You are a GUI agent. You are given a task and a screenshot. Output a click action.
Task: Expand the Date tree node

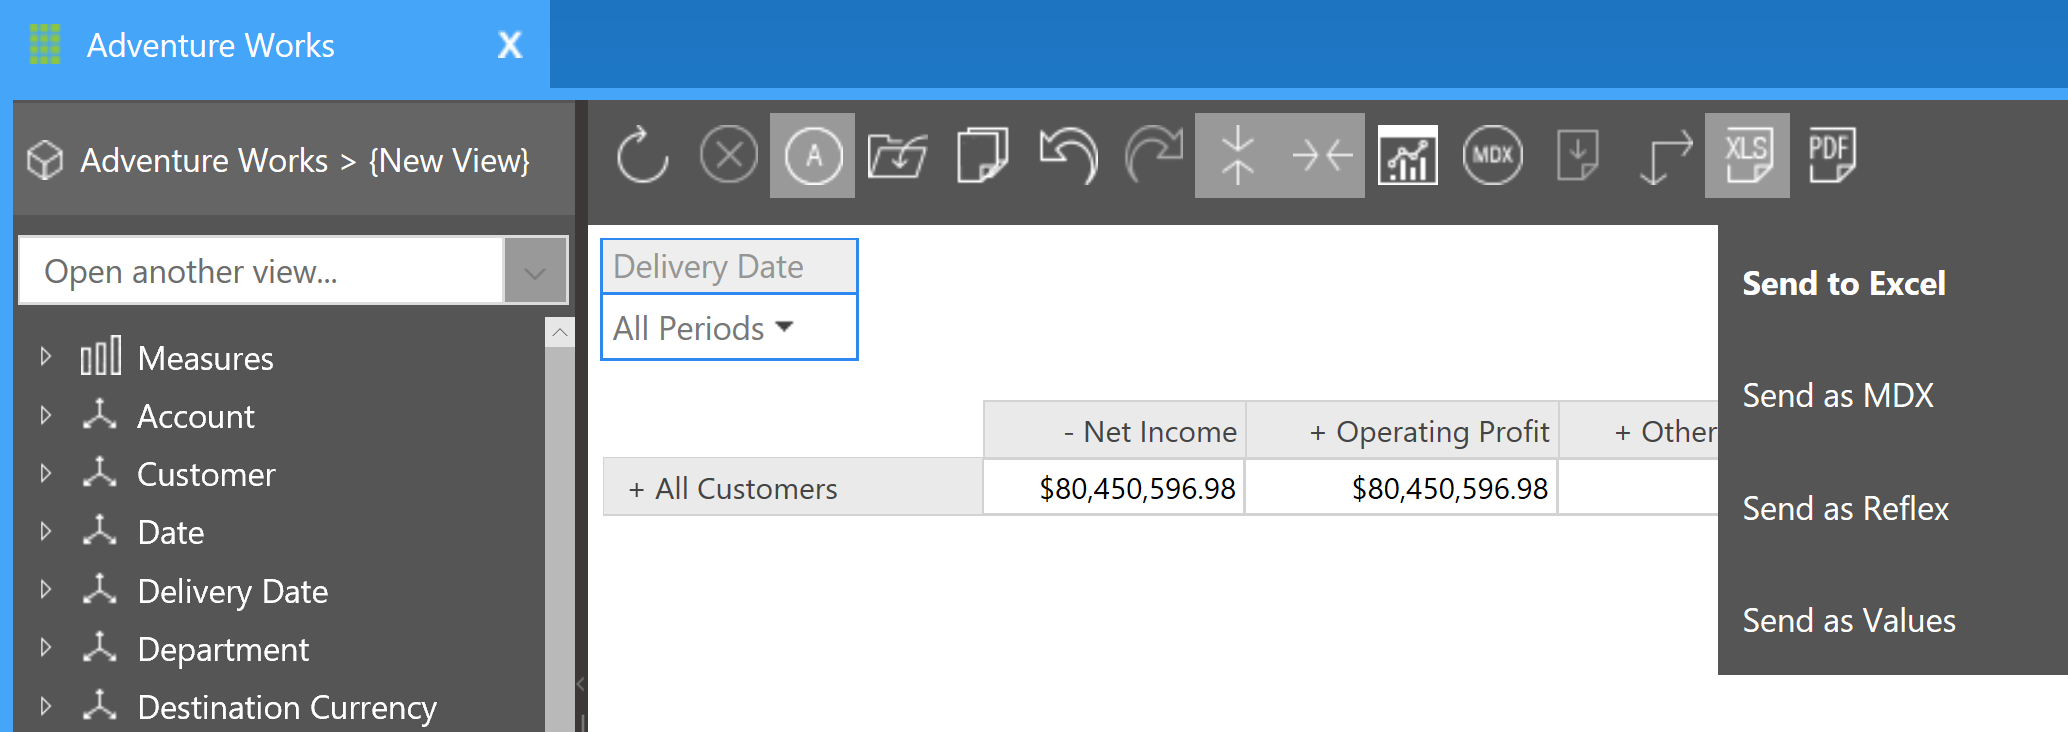pos(45,530)
